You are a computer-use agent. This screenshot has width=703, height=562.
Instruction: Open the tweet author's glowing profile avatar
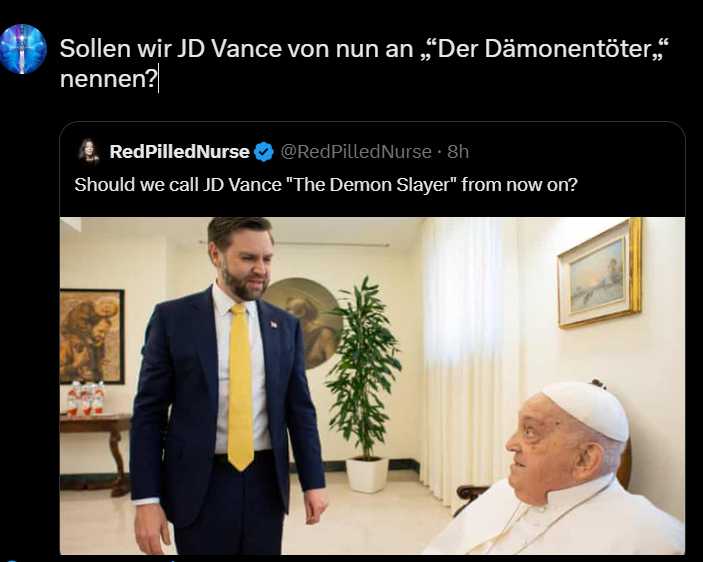(x=22, y=49)
